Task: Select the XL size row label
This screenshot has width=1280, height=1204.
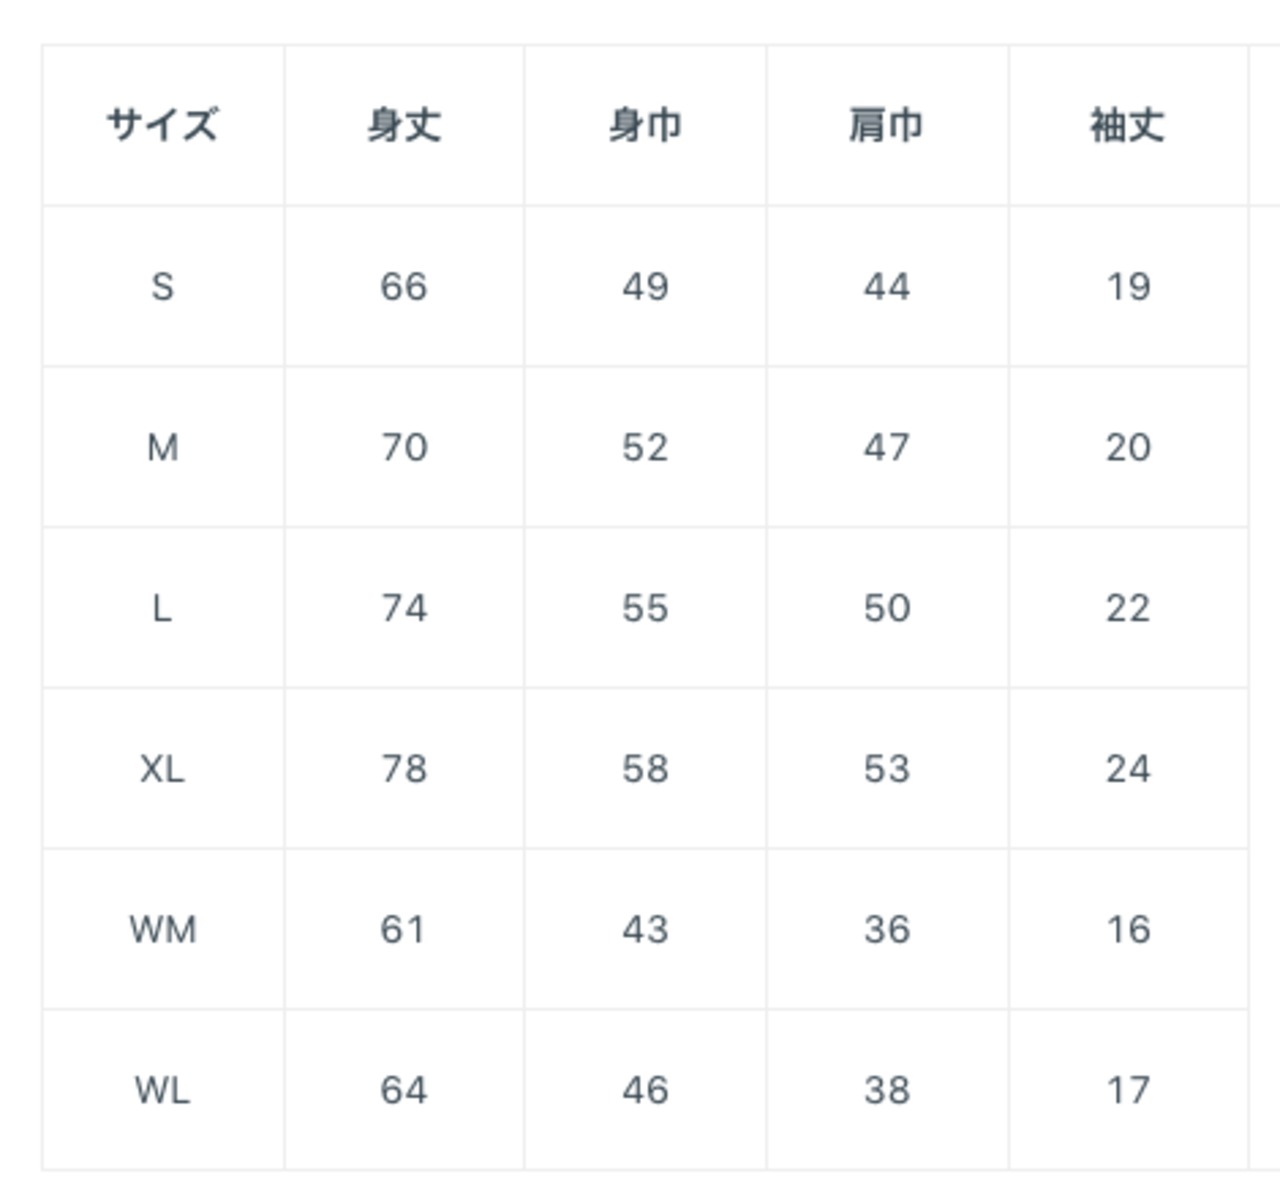Action: click(162, 769)
